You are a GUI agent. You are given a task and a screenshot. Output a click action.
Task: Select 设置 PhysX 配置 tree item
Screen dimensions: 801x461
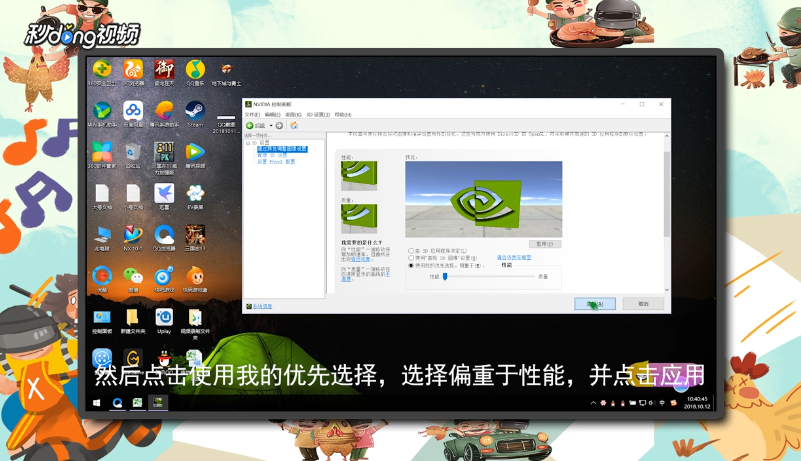(x=276, y=162)
